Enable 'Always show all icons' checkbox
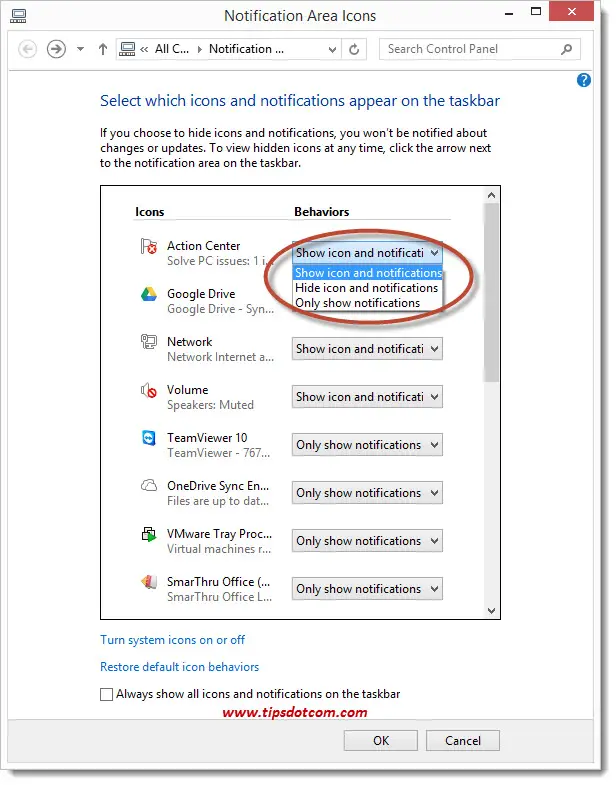 click(x=106, y=694)
